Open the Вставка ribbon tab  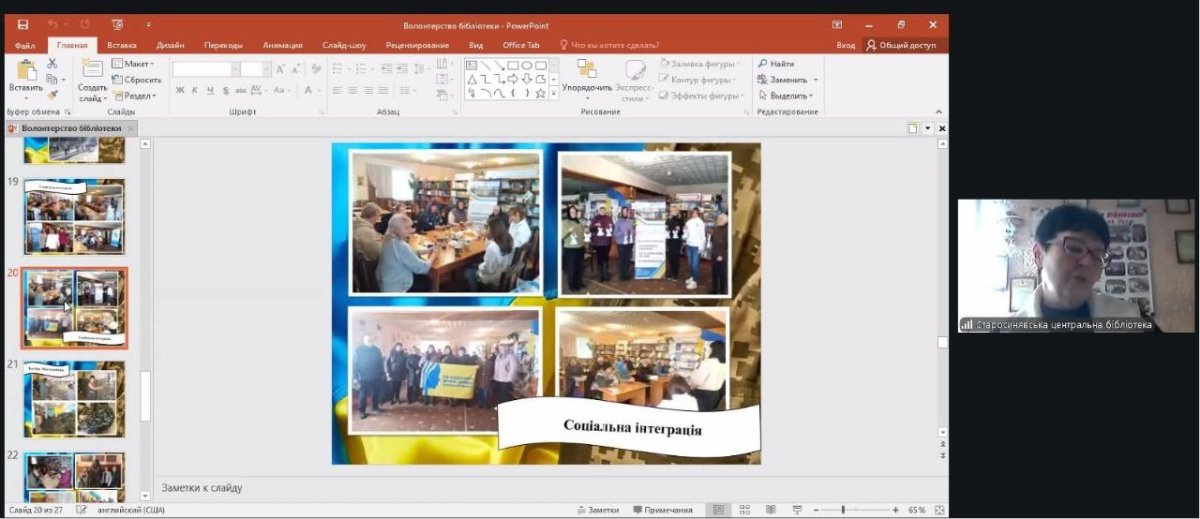click(122, 45)
